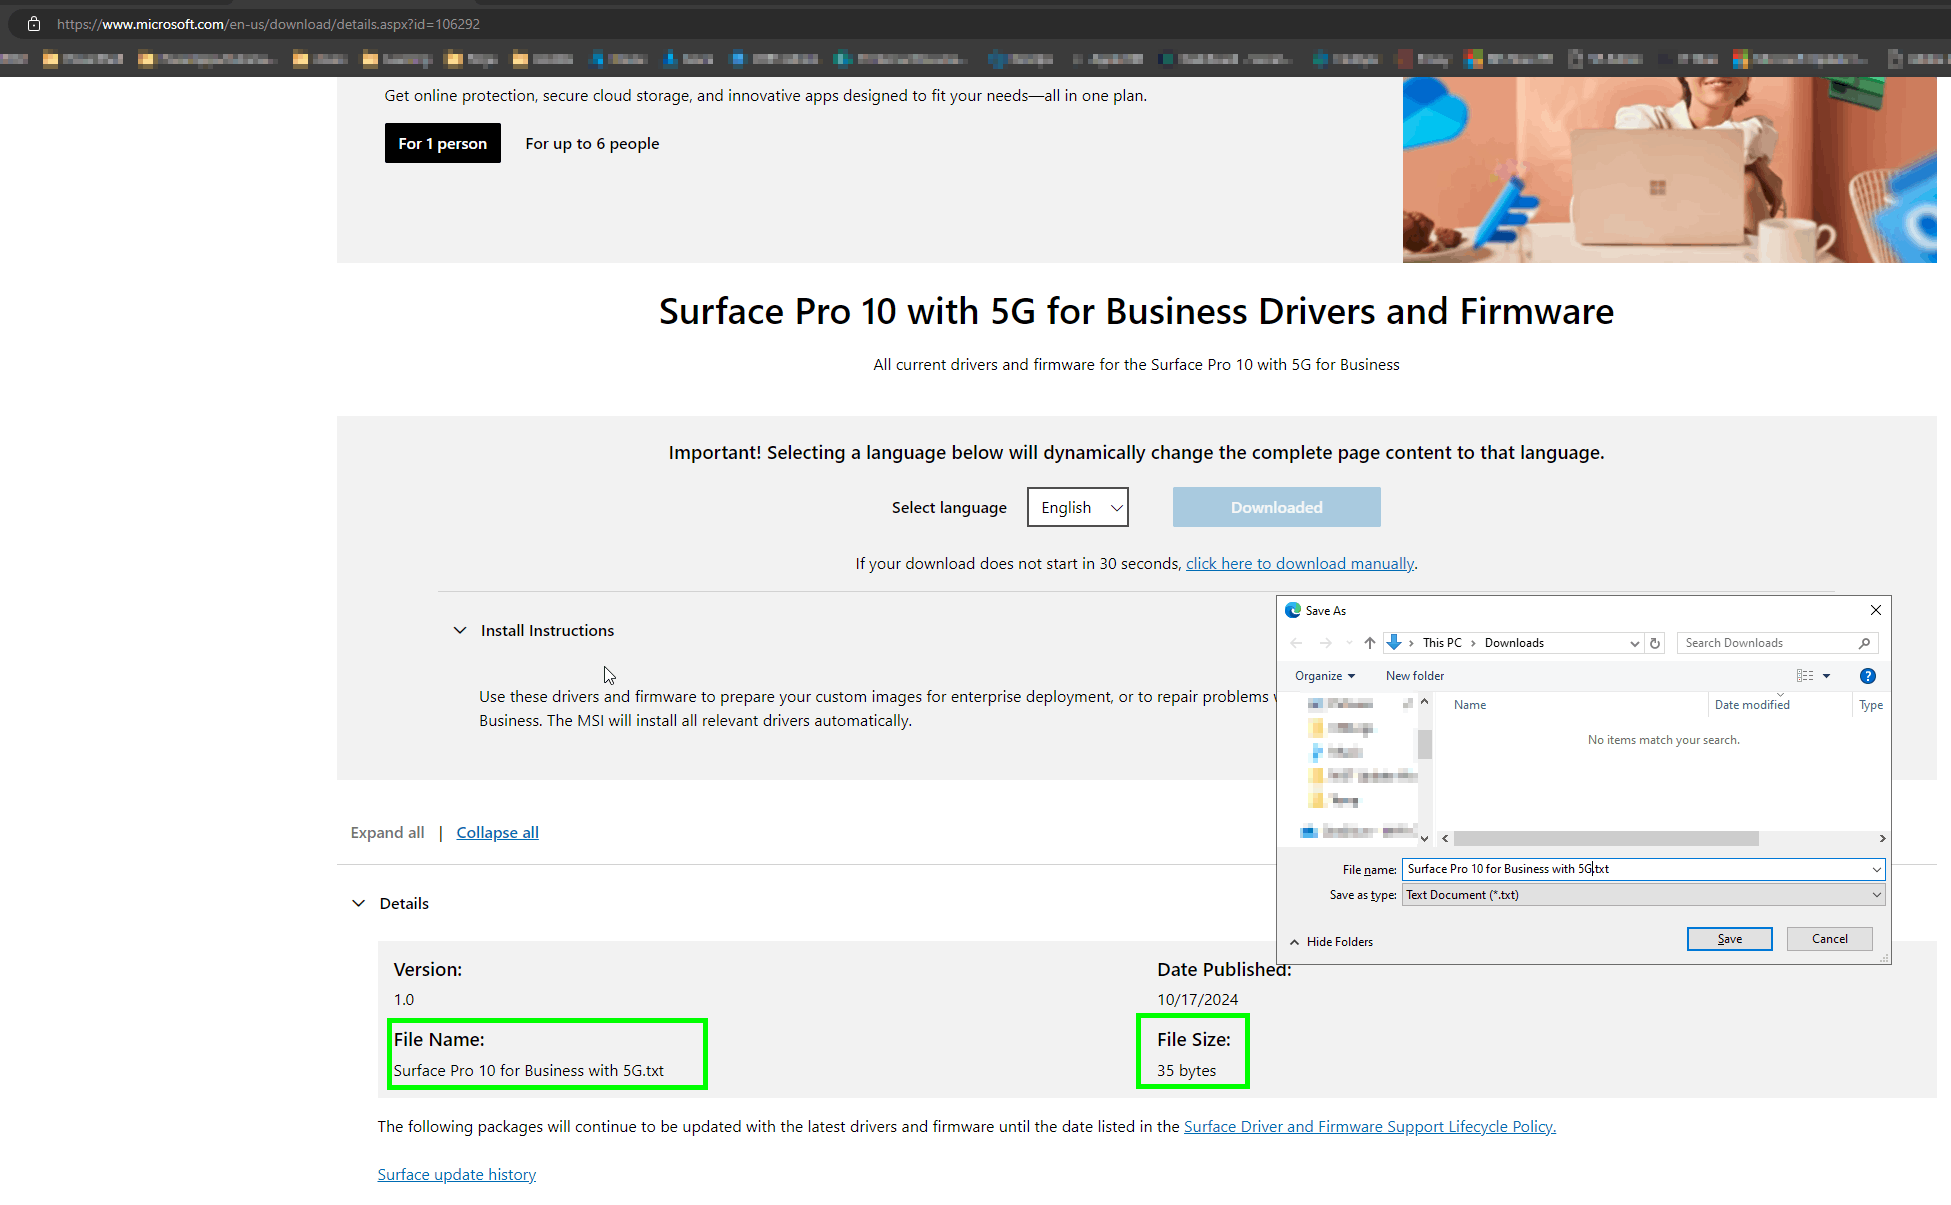Screen dimensions: 1951x1205
Task: Click the horizontal scrollbar in file list
Action: (1605, 839)
